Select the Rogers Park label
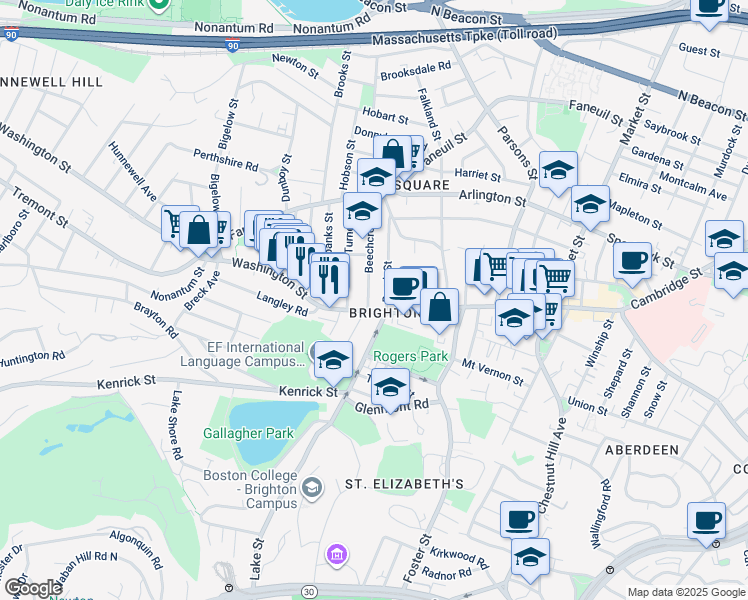Viewport: 748px width, 600px height. [x=411, y=356]
